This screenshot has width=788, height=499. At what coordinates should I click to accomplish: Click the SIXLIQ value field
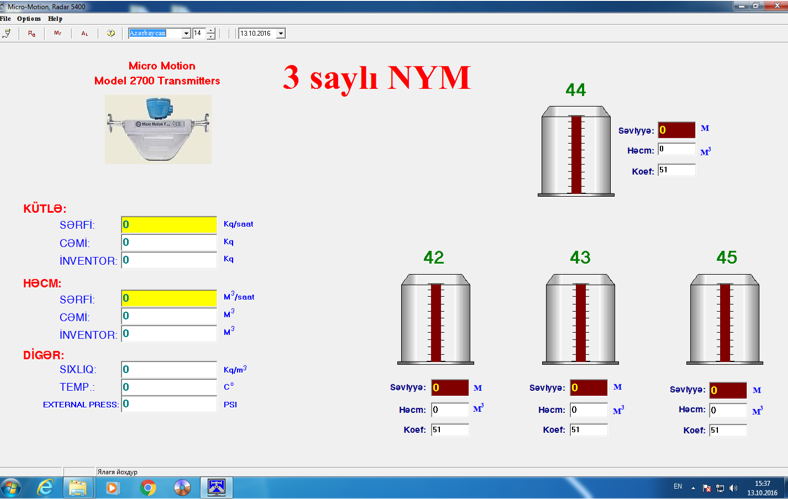(169, 369)
